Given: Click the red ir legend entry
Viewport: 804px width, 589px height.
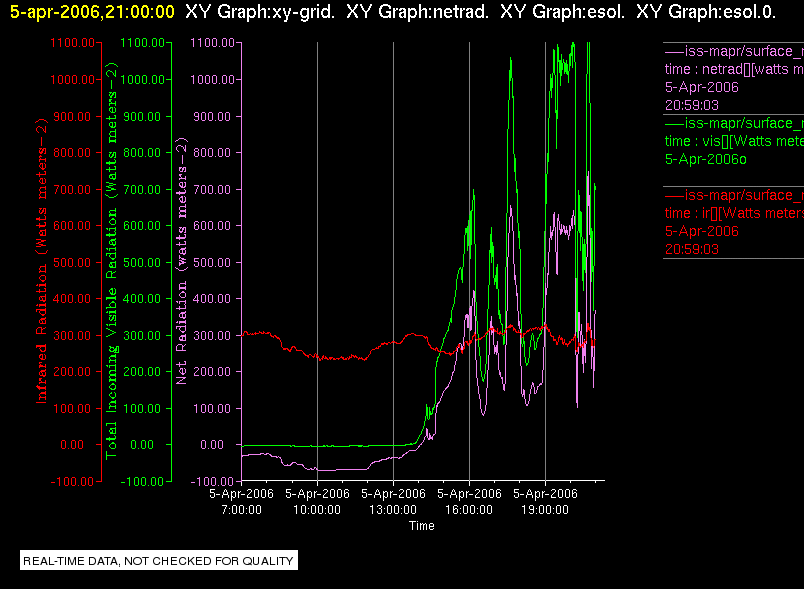Looking at the screenshot, I should [733, 222].
